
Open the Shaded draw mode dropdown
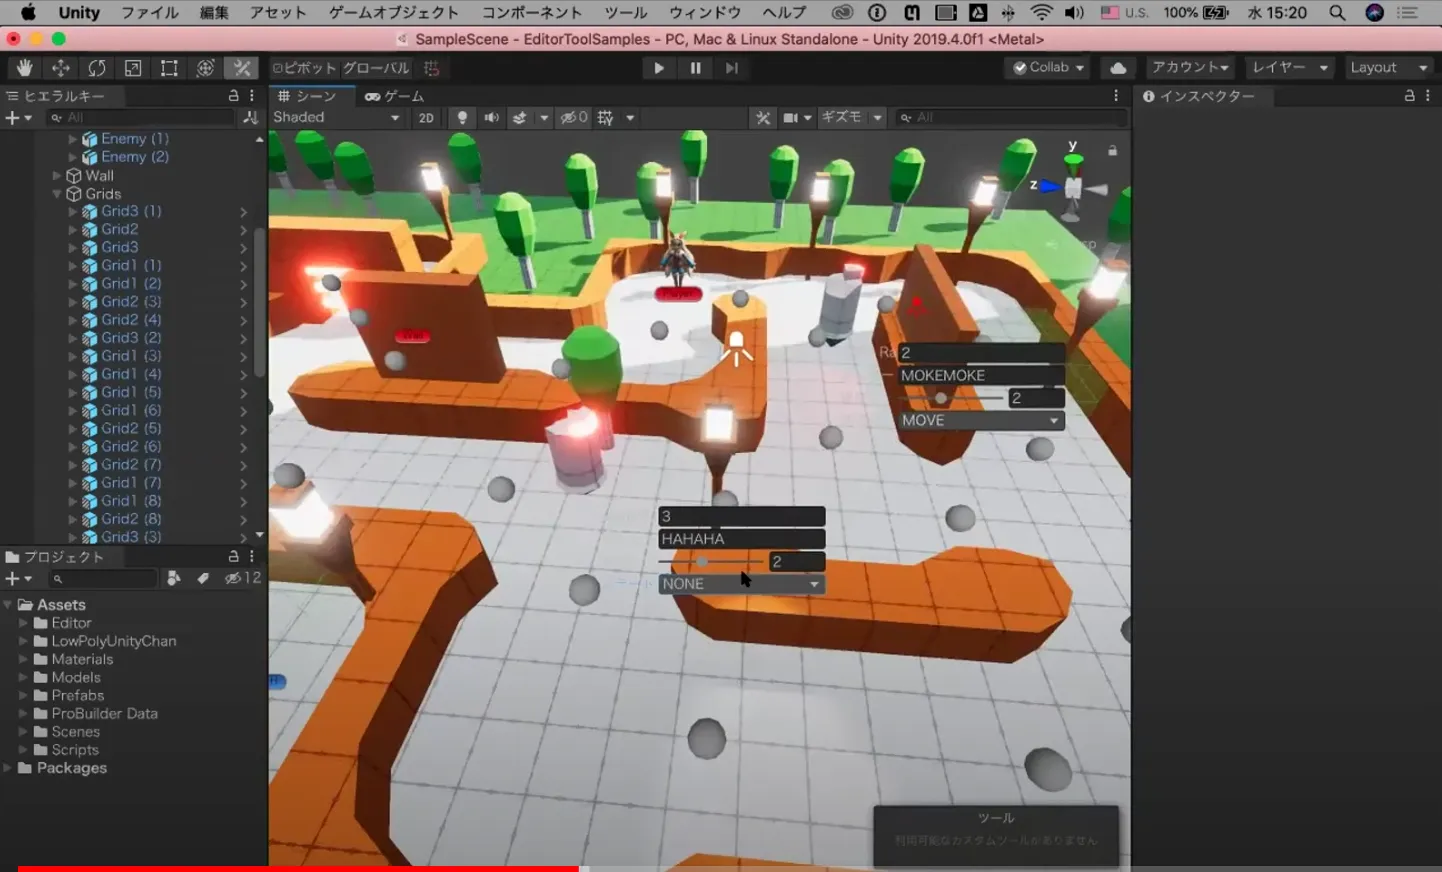point(335,117)
